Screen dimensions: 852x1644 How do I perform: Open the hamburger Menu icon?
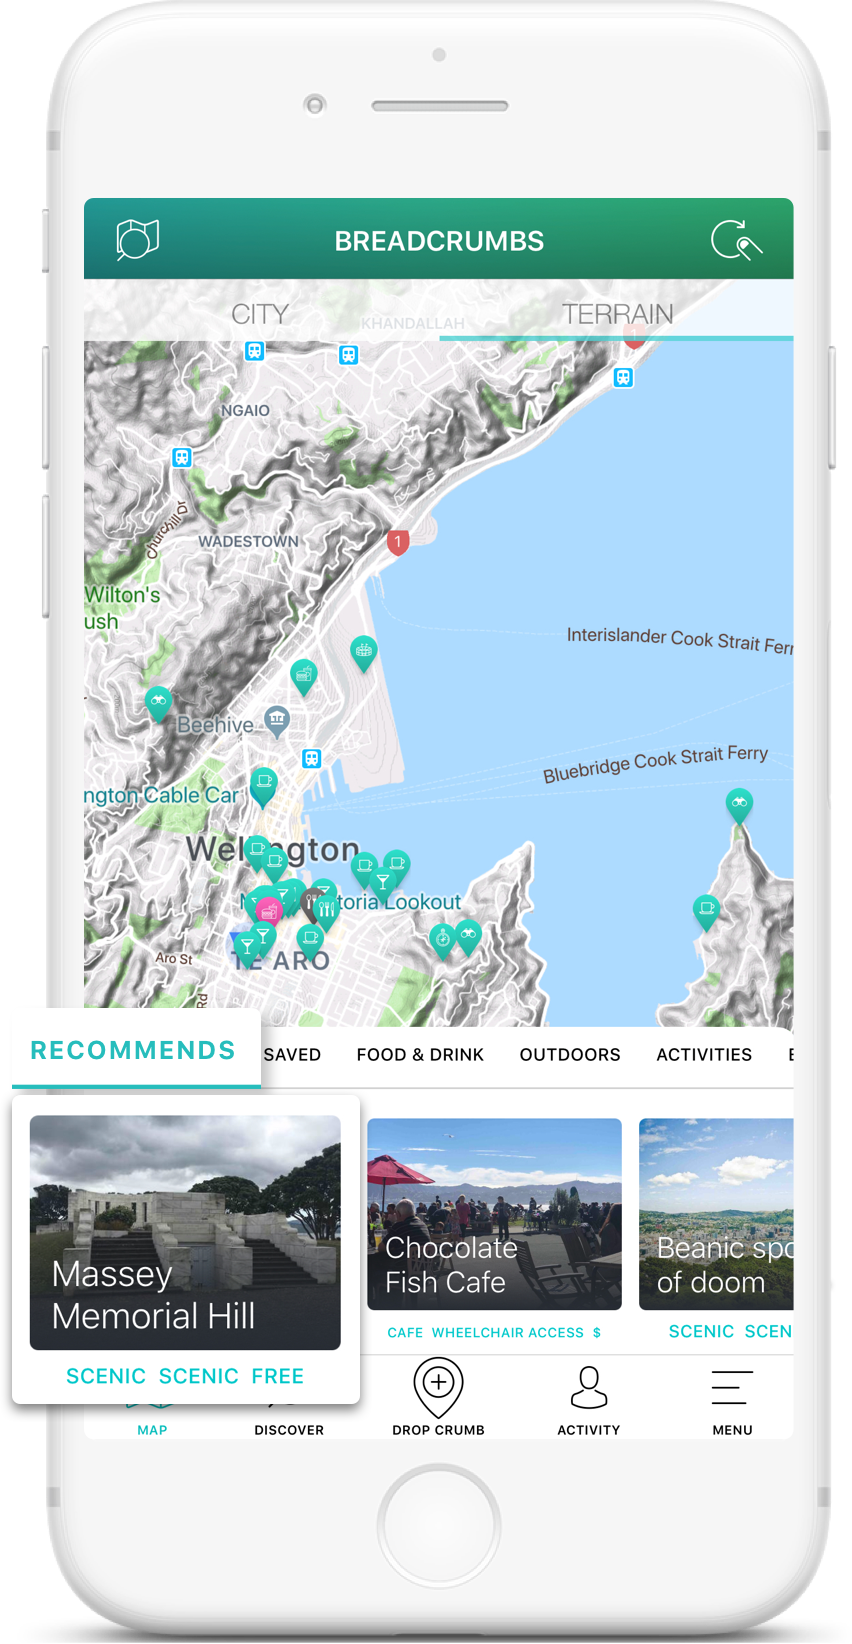click(x=732, y=1388)
